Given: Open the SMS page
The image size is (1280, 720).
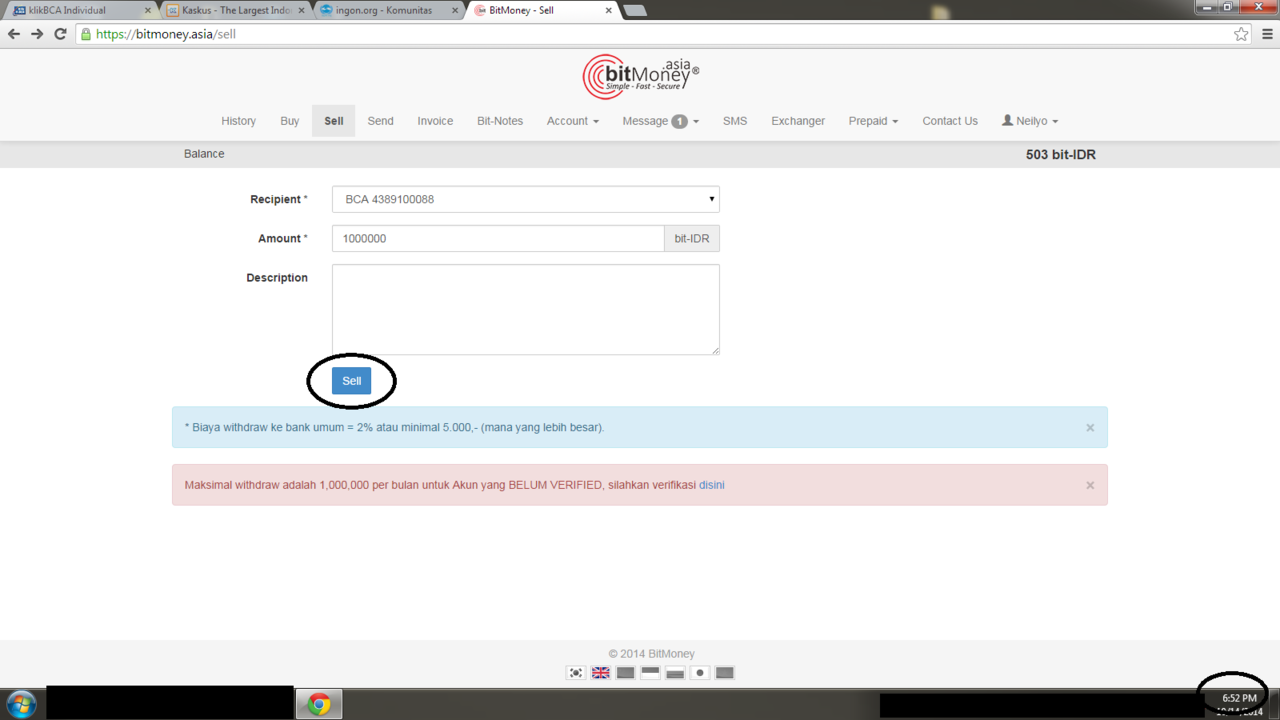Looking at the screenshot, I should tap(735, 121).
